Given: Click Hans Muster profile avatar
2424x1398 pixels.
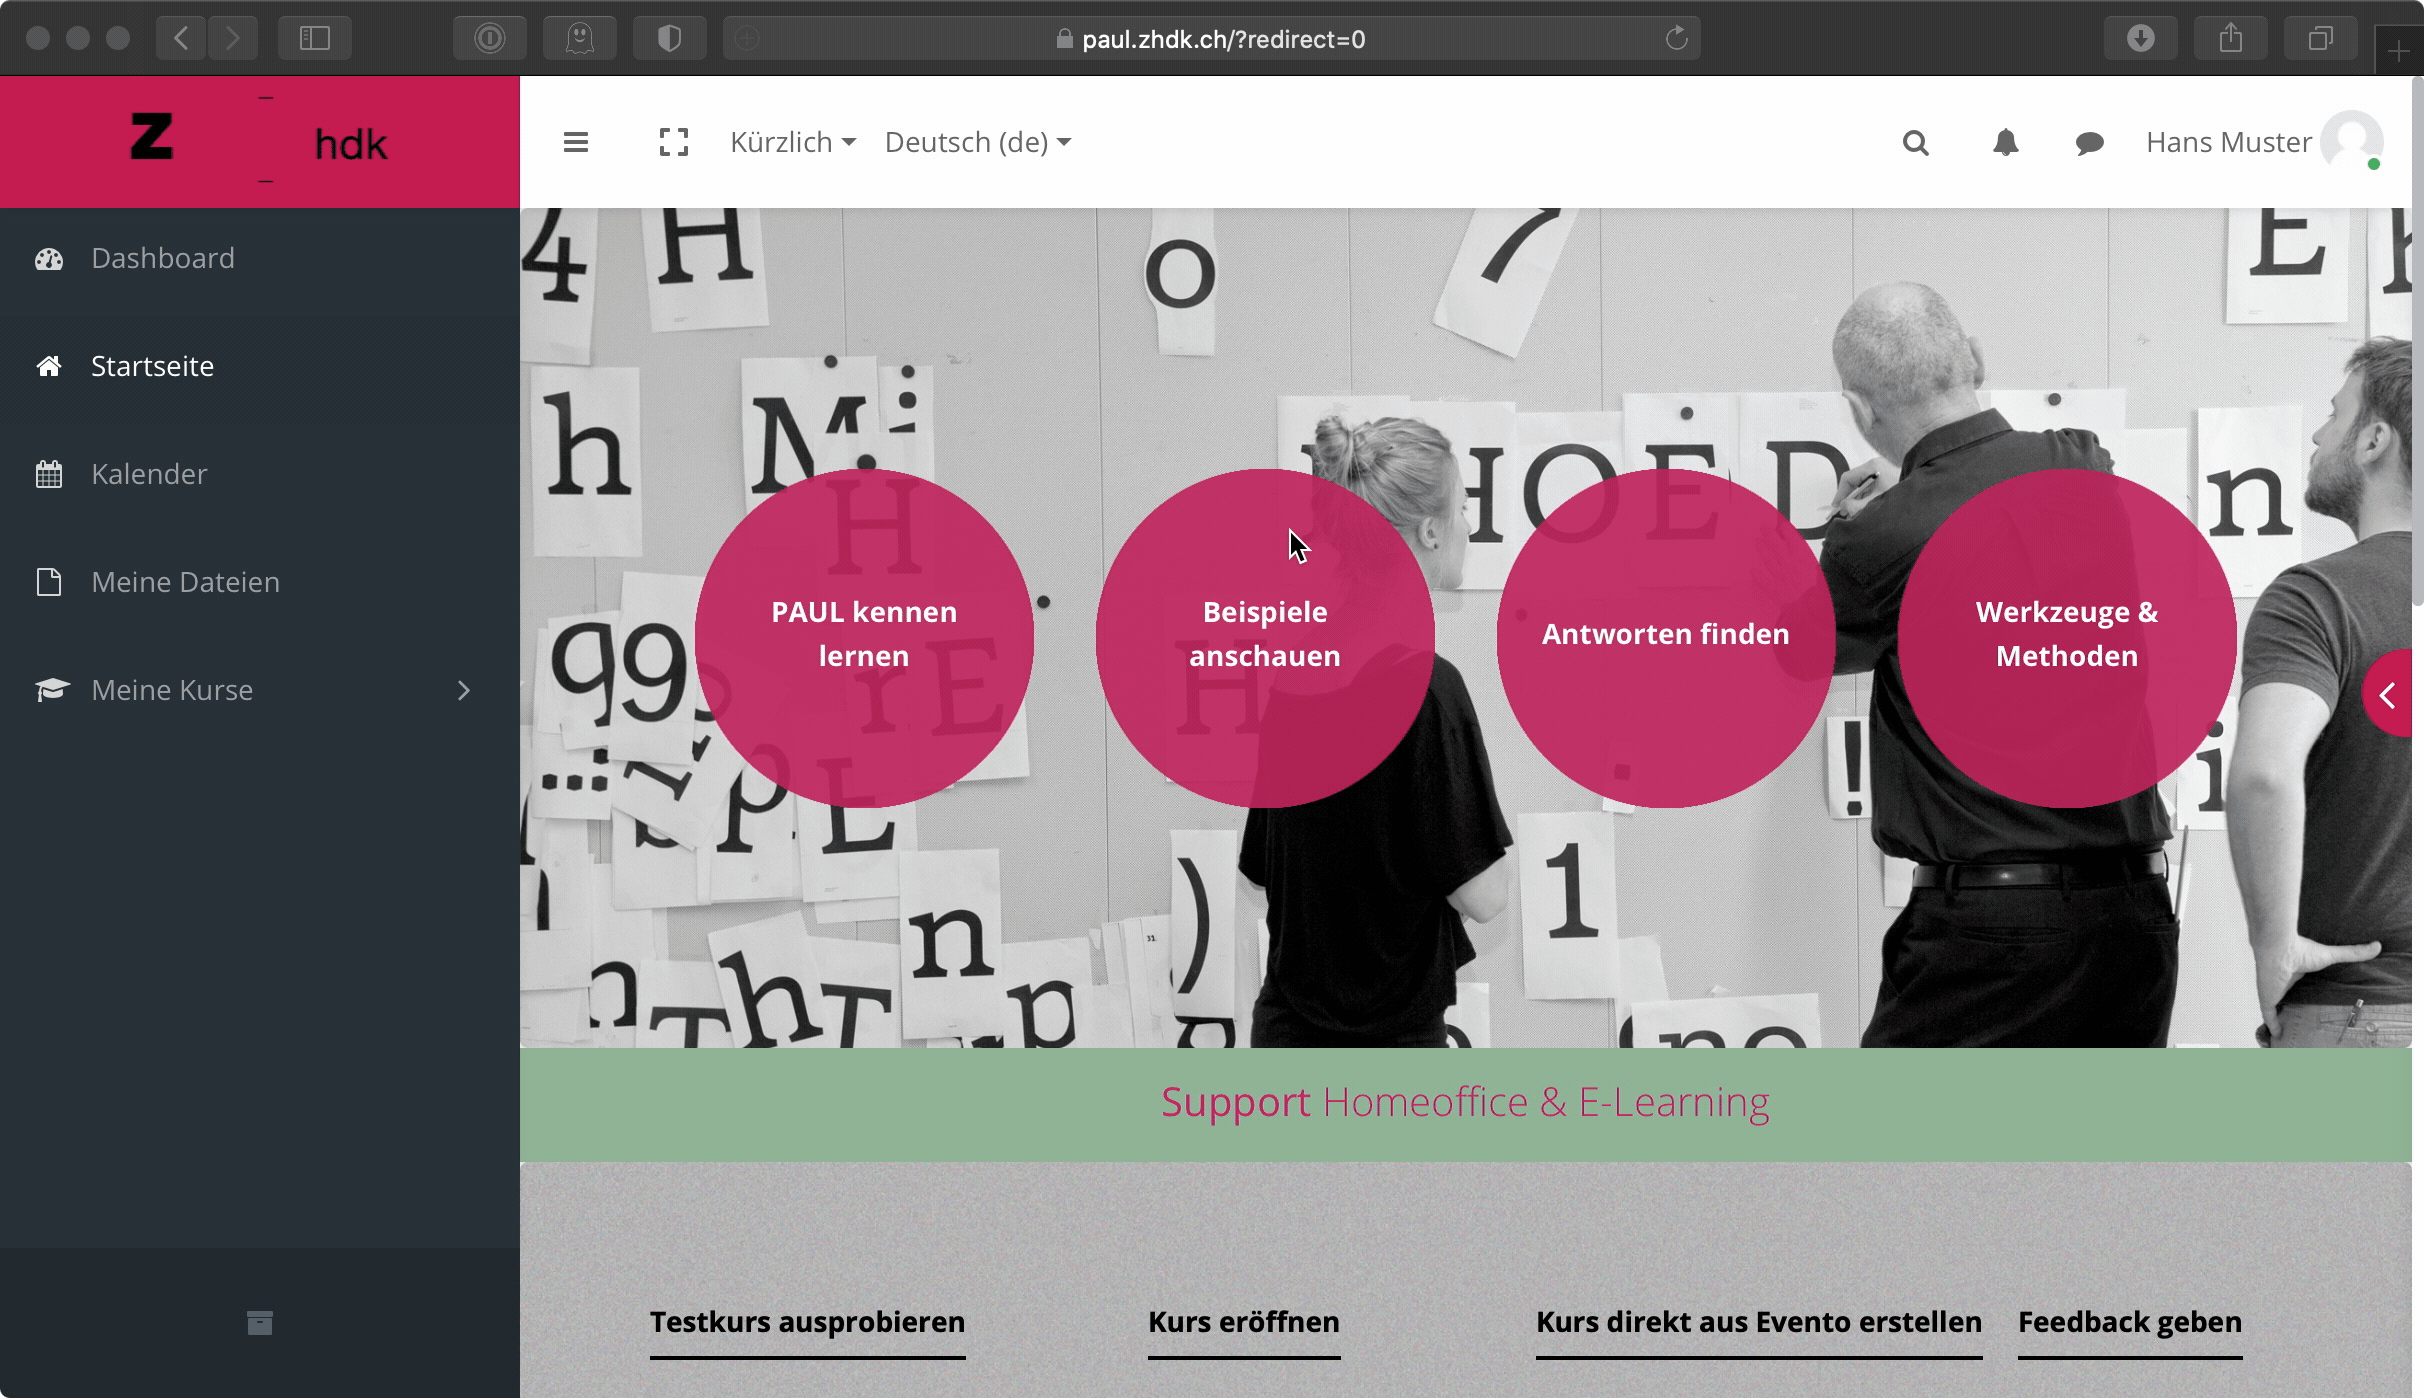Looking at the screenshot, I should [x=2350, y=141].
